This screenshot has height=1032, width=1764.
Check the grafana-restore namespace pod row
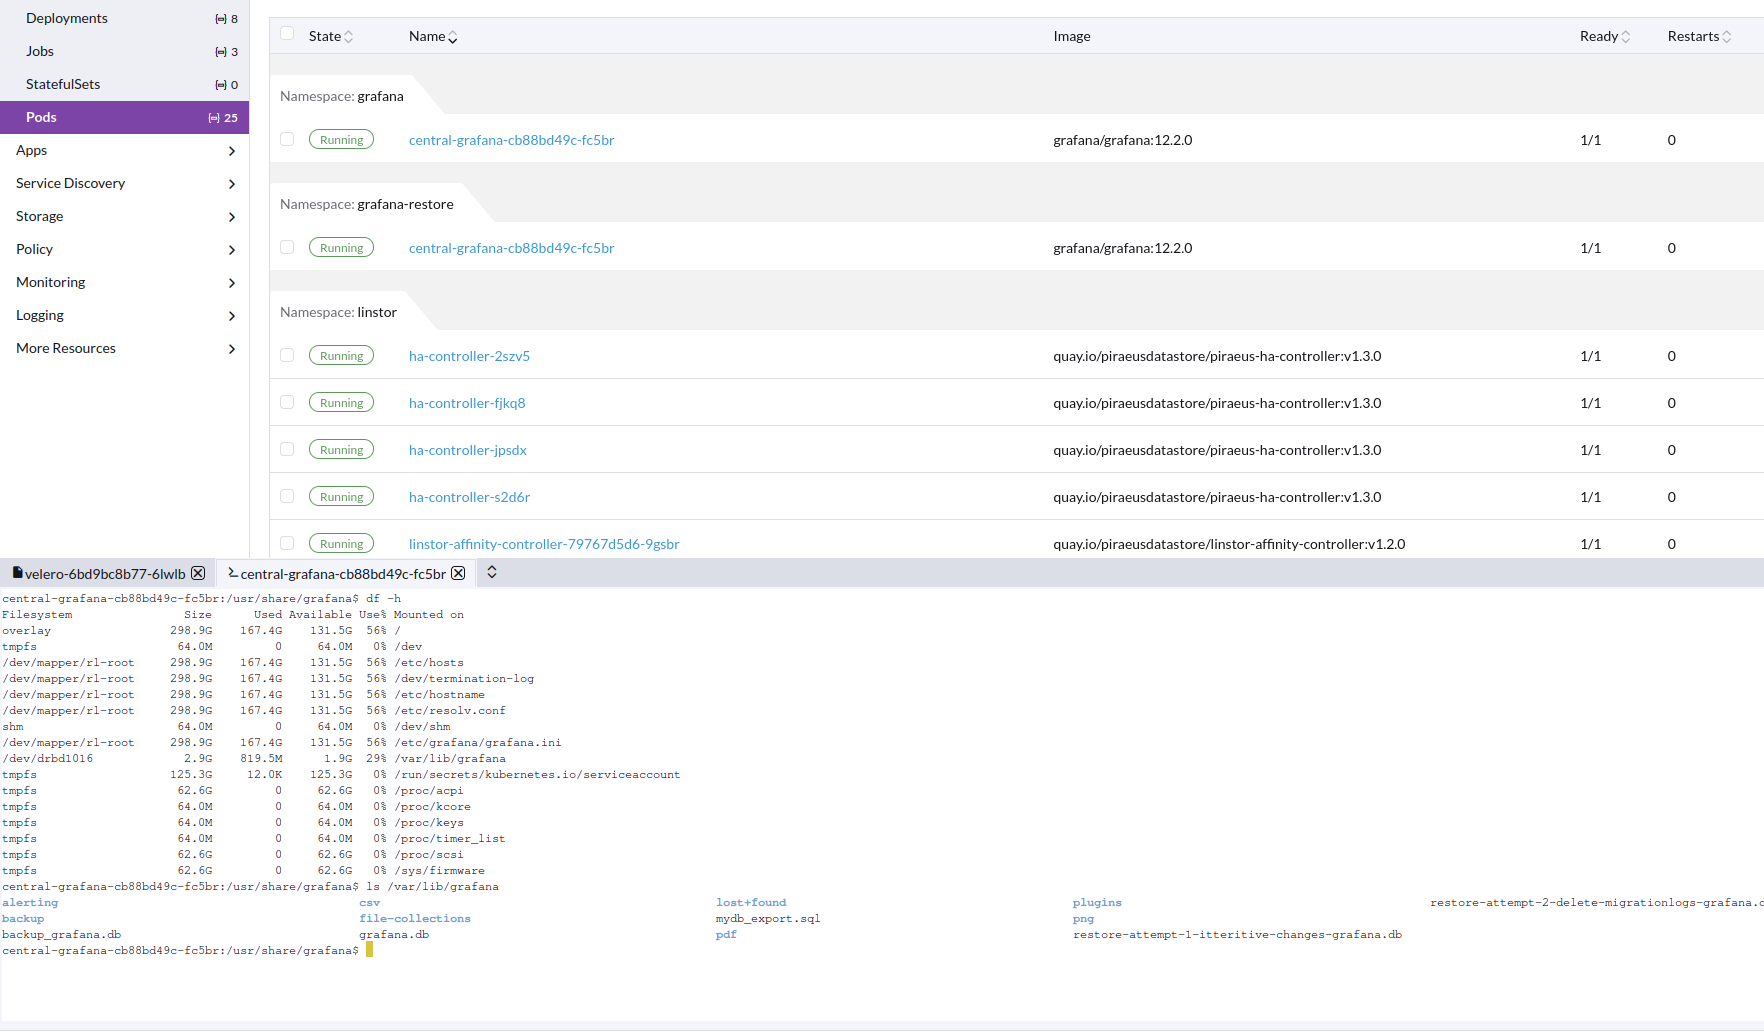pyautogui.click(x=287, y=248)
